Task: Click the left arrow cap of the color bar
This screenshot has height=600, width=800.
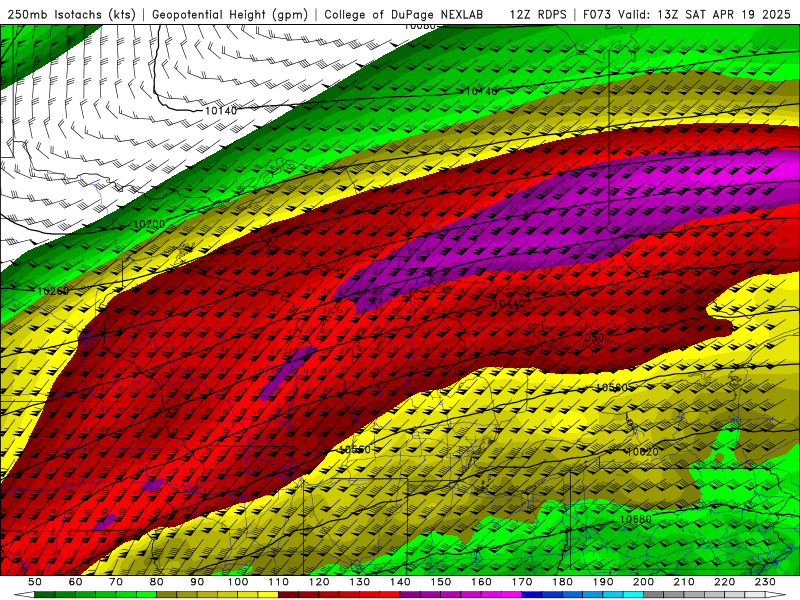Action: [24, 595]
